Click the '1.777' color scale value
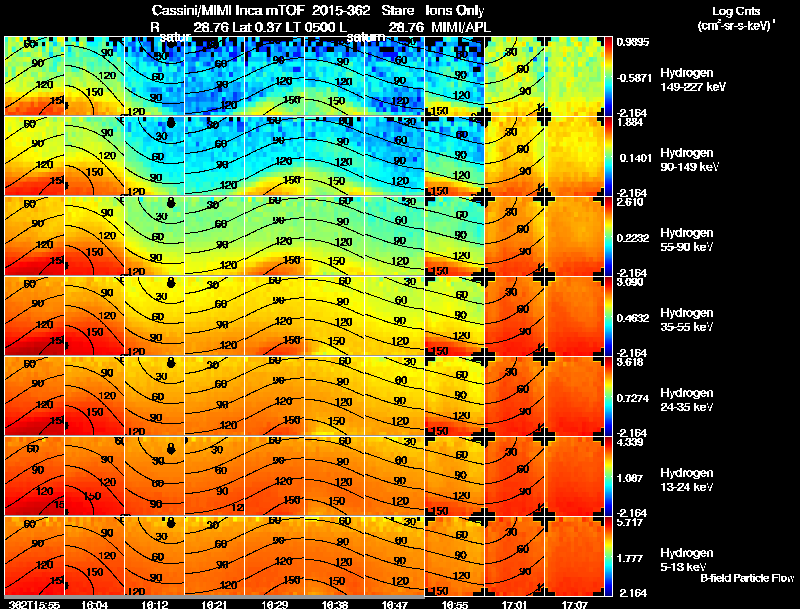The width and height of the screenshot is (800, 609). (x=630, y=558)
